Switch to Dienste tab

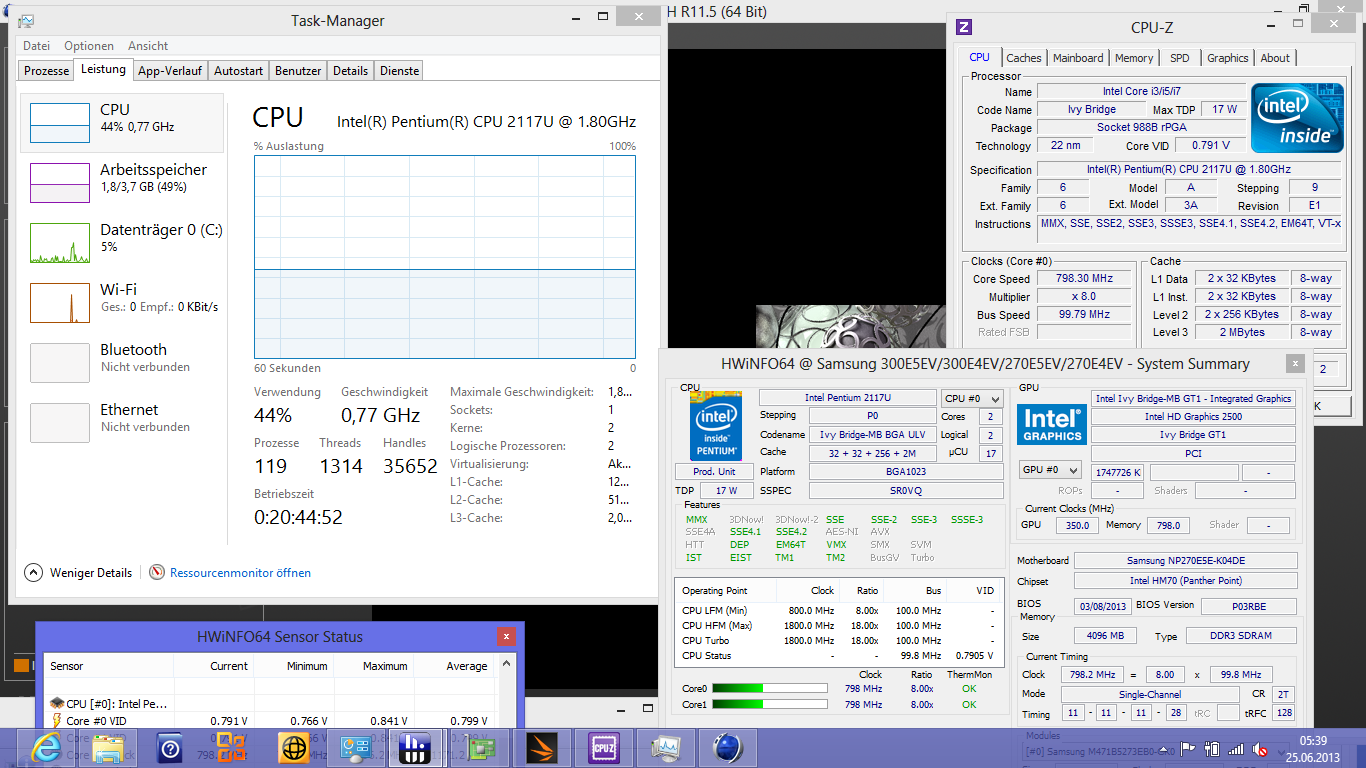point(399,71)
